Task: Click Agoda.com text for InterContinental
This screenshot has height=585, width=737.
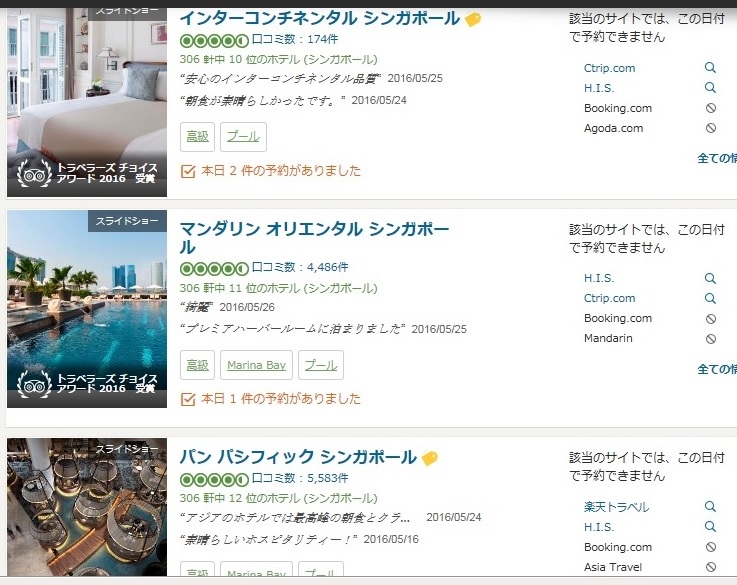Action: tap(613, 128)
